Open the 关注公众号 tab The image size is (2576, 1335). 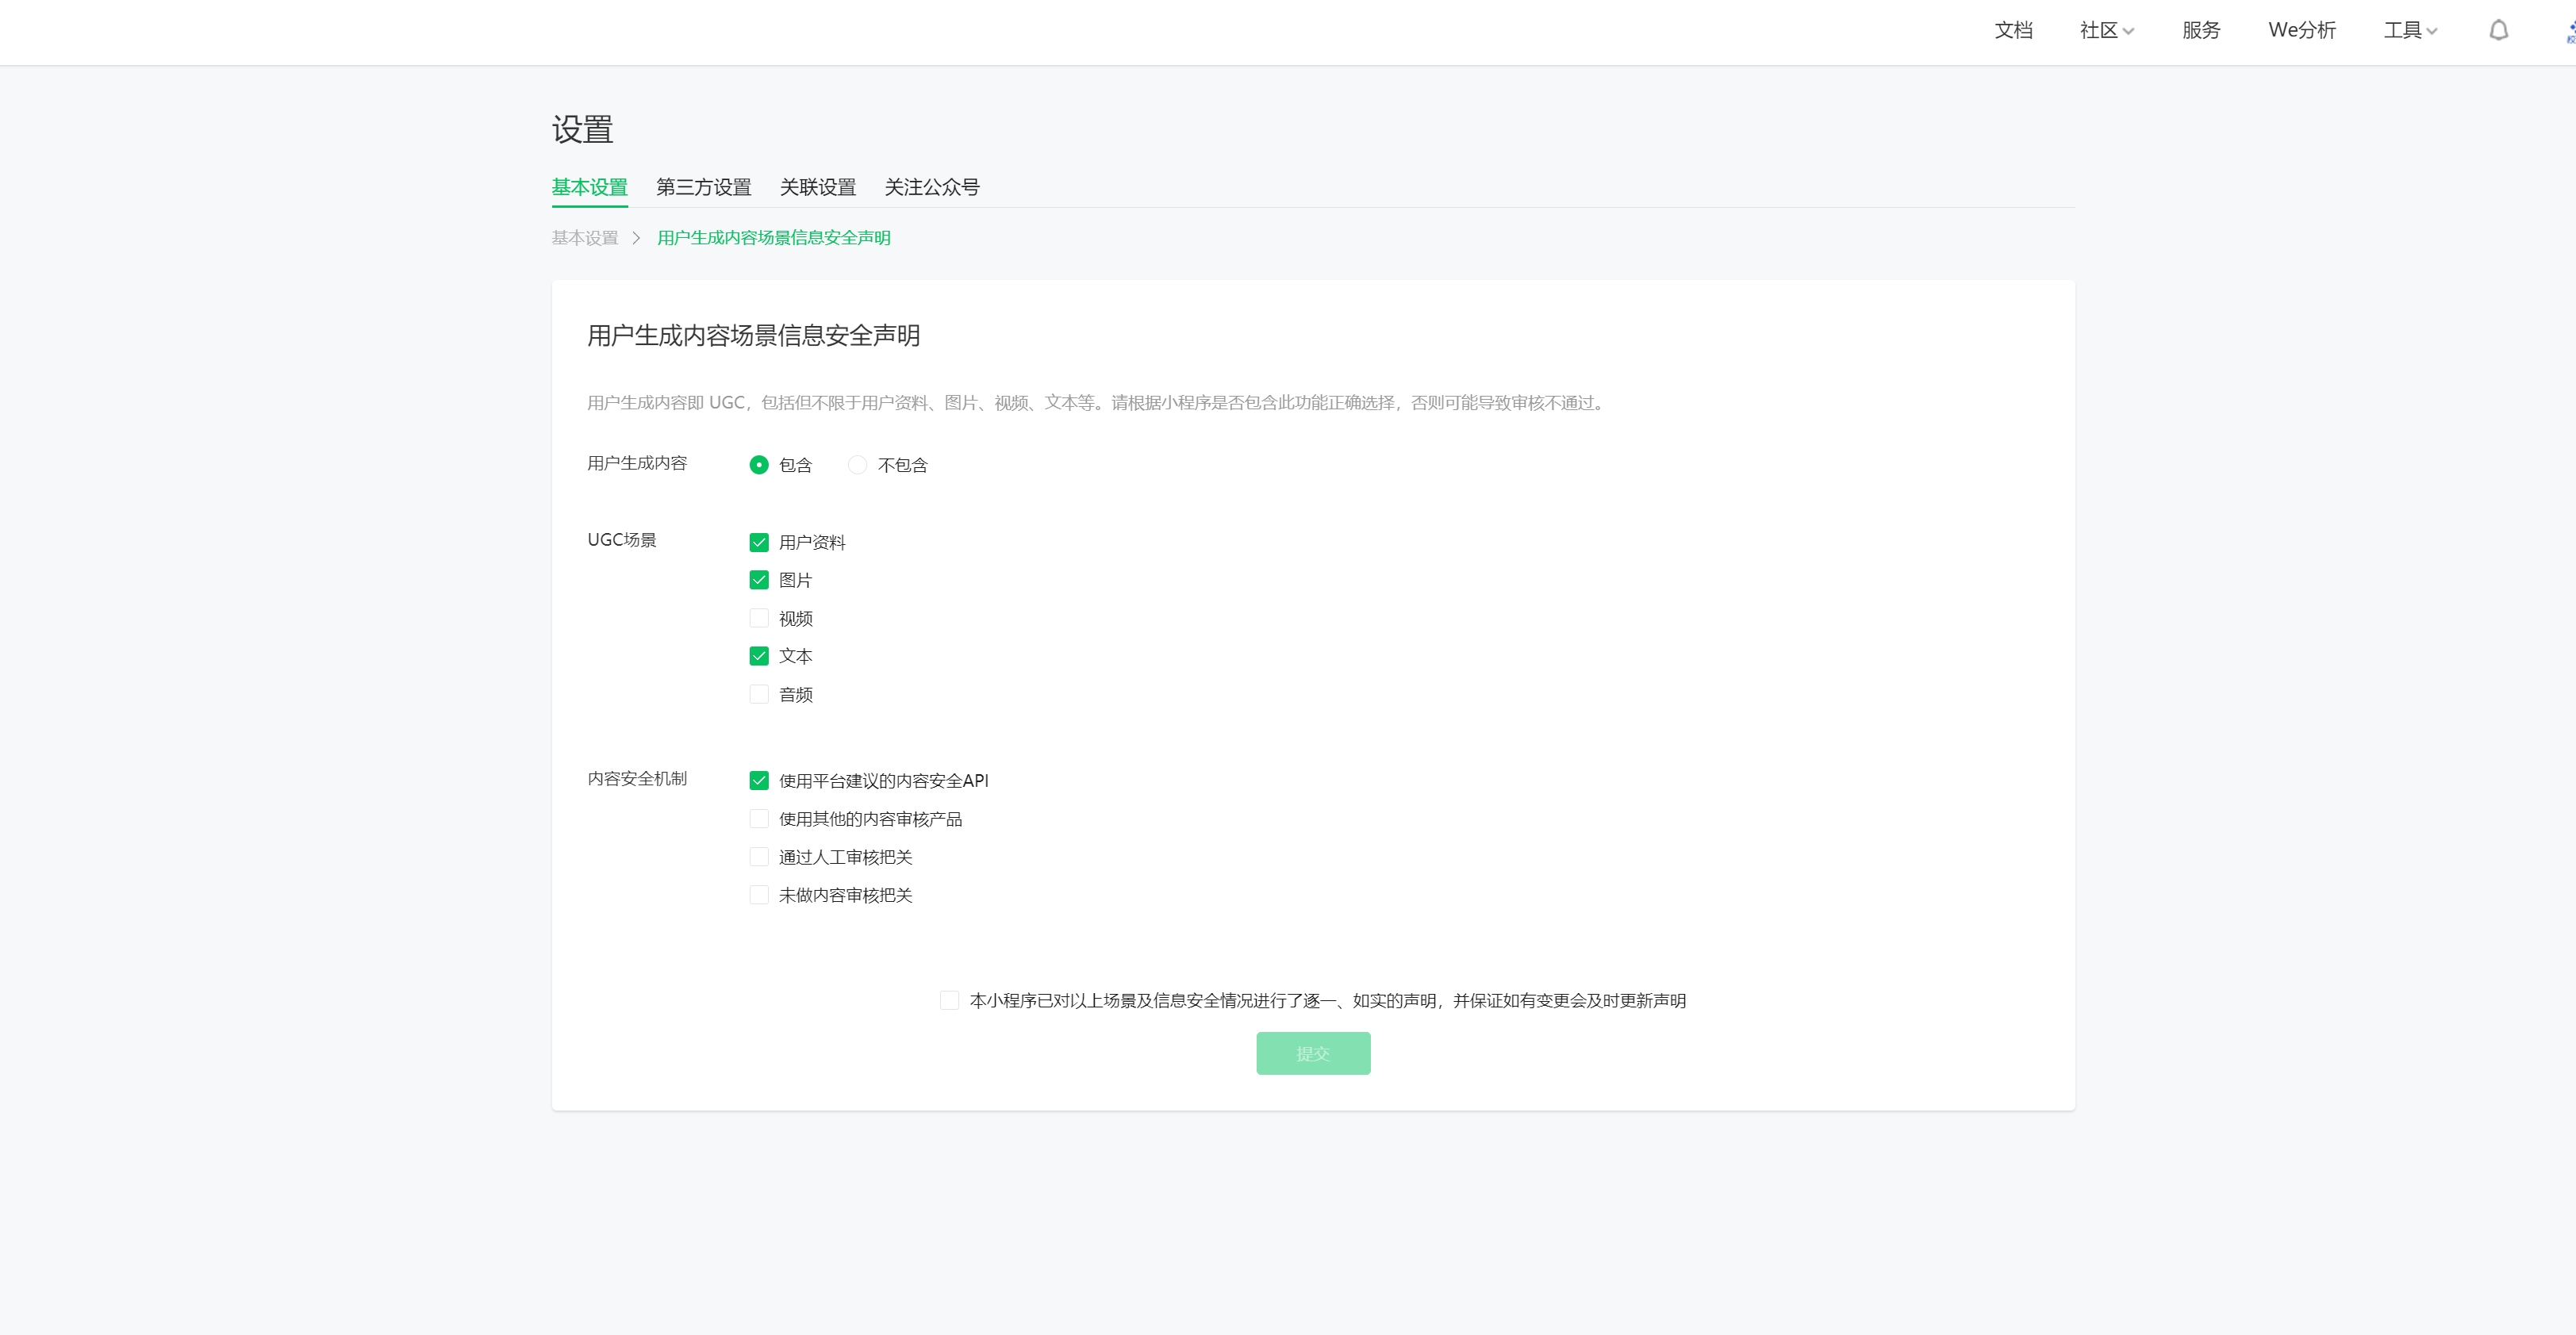(x=931, y=187)
